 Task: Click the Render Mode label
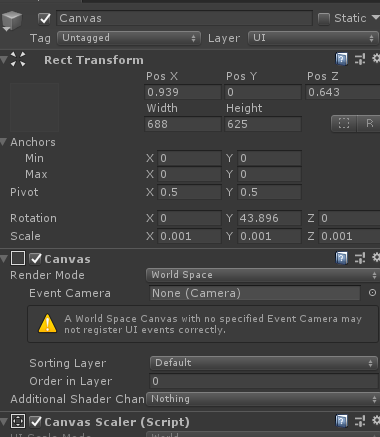(x=47, y=275)
